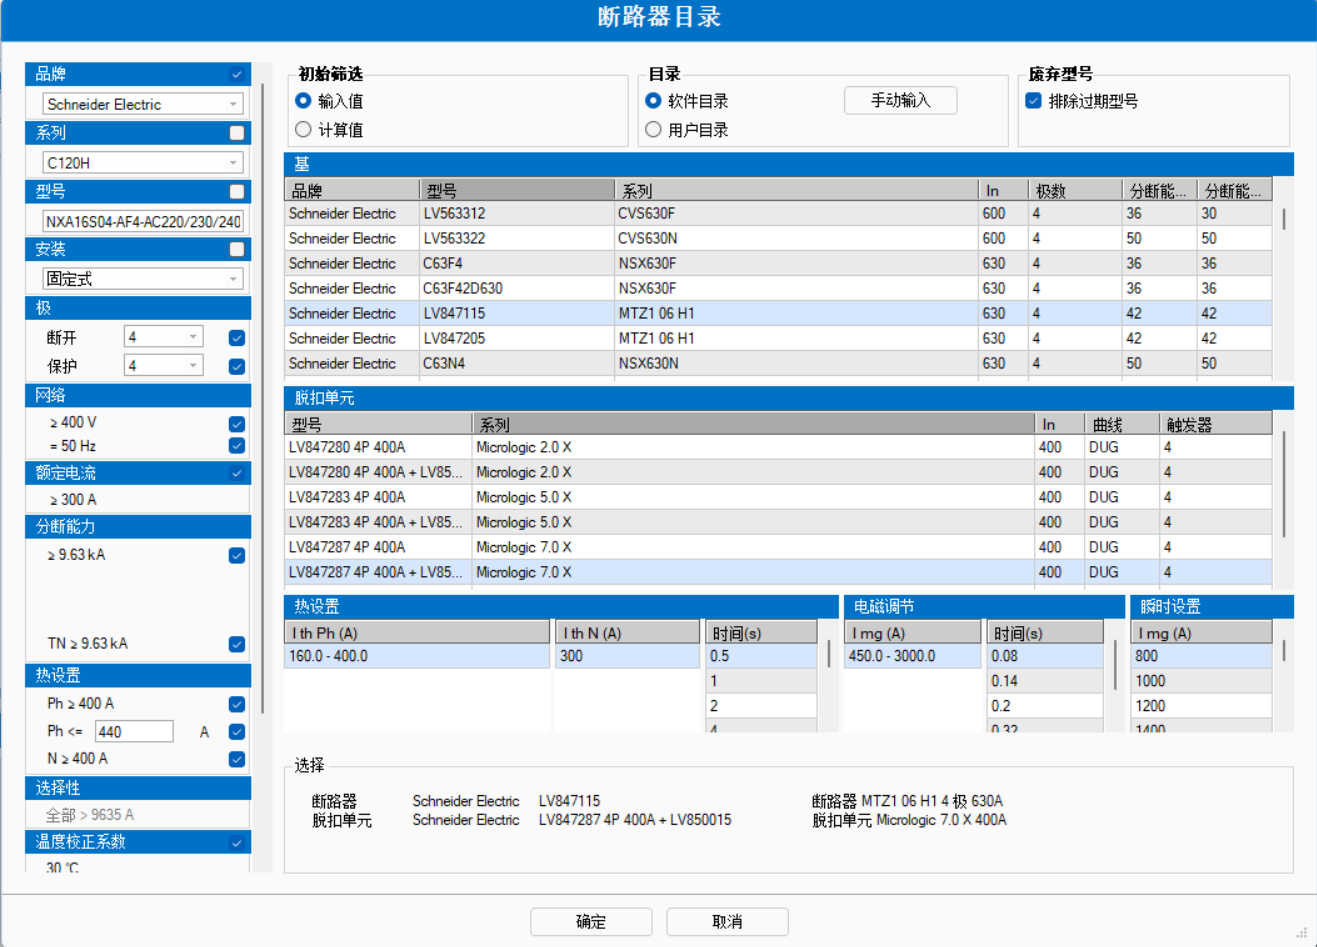
Task: Select the 输入值 radio button
Action: [x=303, y=101]
